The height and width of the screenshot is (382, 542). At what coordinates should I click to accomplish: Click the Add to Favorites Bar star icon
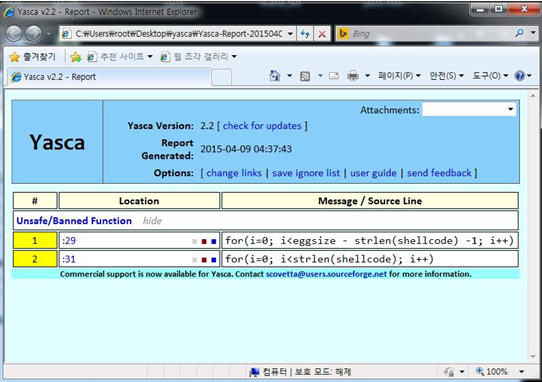tap(76, 57)
